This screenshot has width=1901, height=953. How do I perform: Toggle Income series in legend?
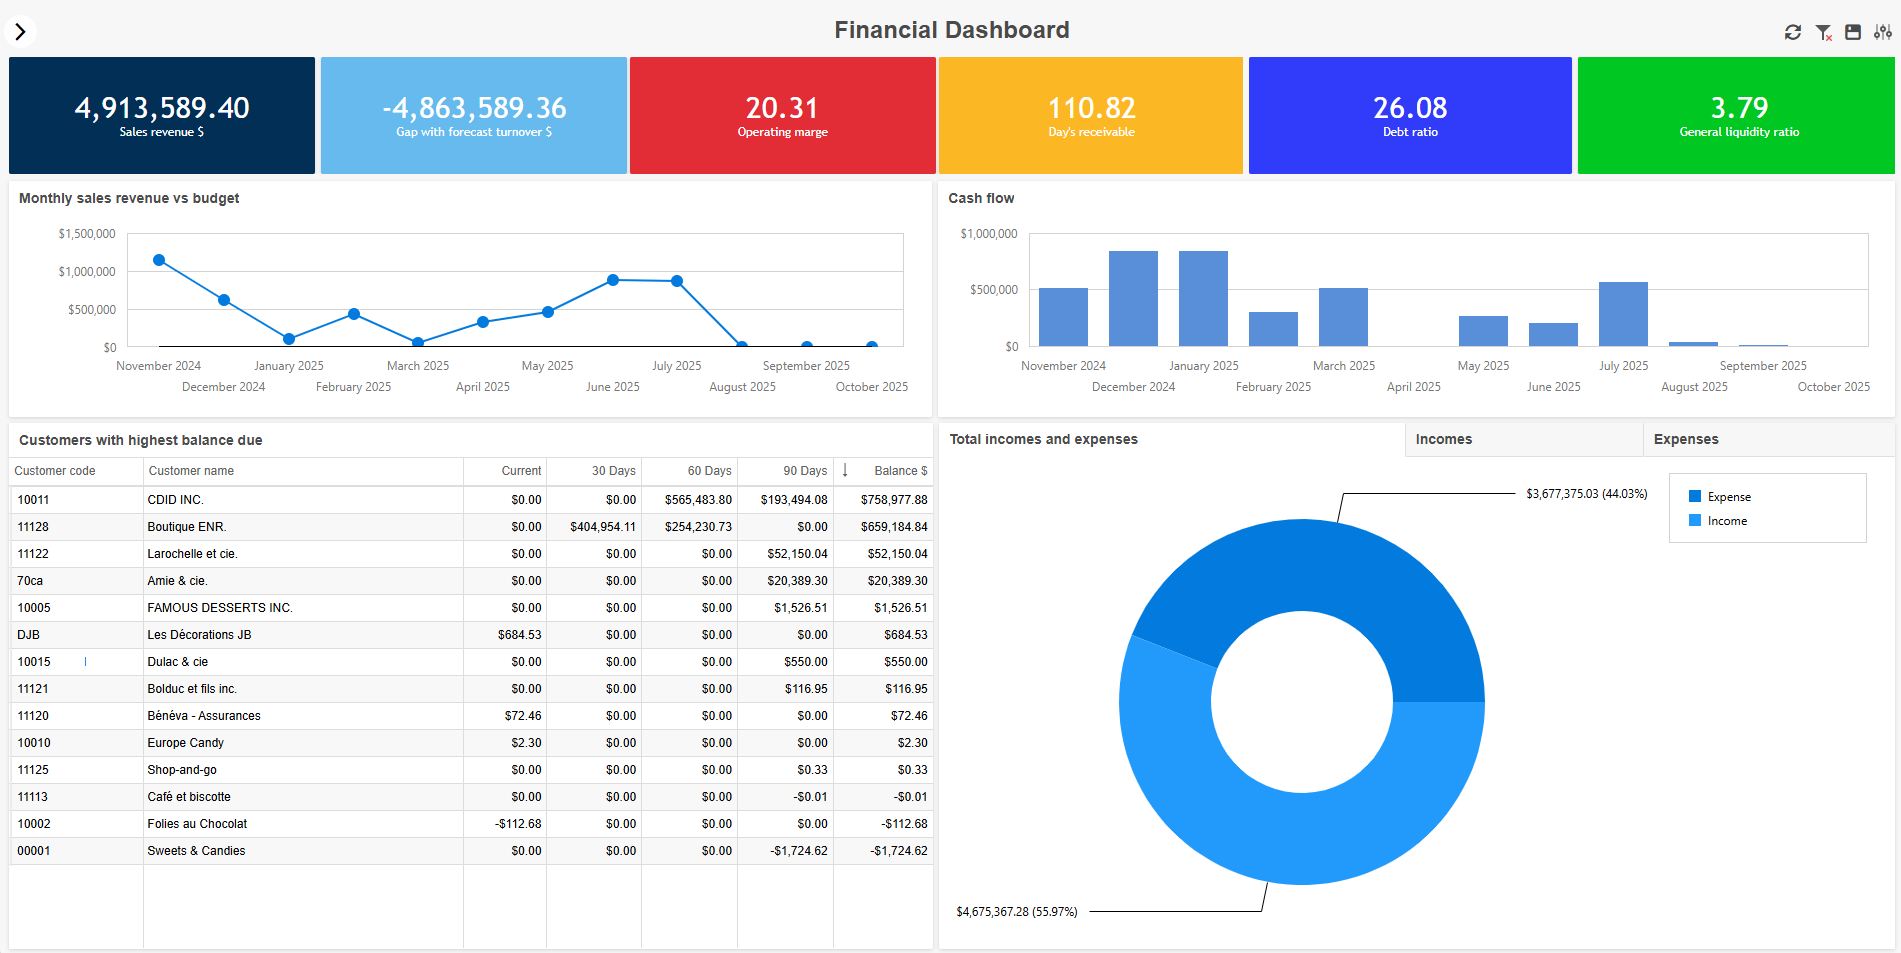pos(1726,521)
